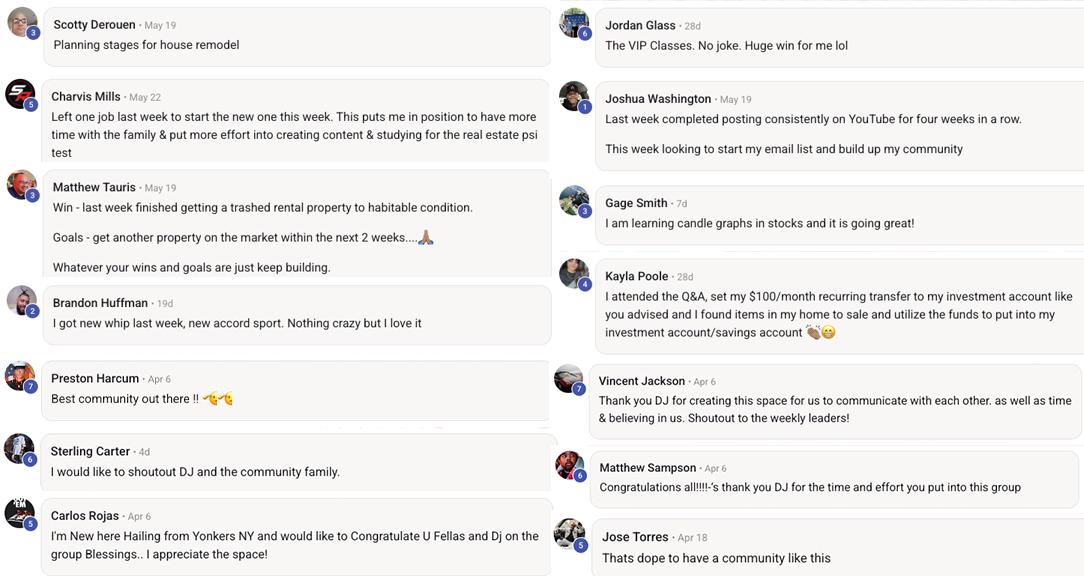Click Charvis Mills' avatar picture

[x=20, y=94]
